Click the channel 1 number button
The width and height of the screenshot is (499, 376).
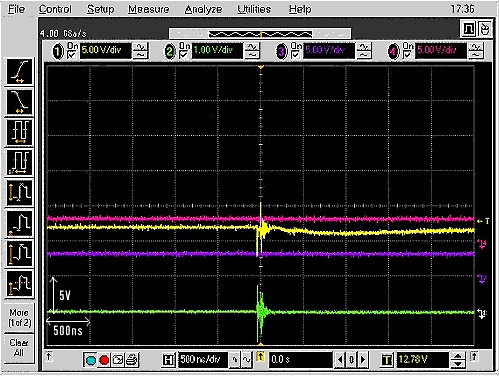[x=58, y=51]
